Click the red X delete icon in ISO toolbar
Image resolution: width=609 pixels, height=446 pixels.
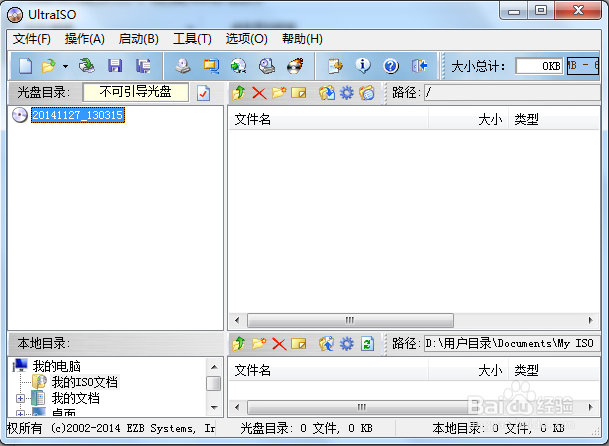click(259, 93)
